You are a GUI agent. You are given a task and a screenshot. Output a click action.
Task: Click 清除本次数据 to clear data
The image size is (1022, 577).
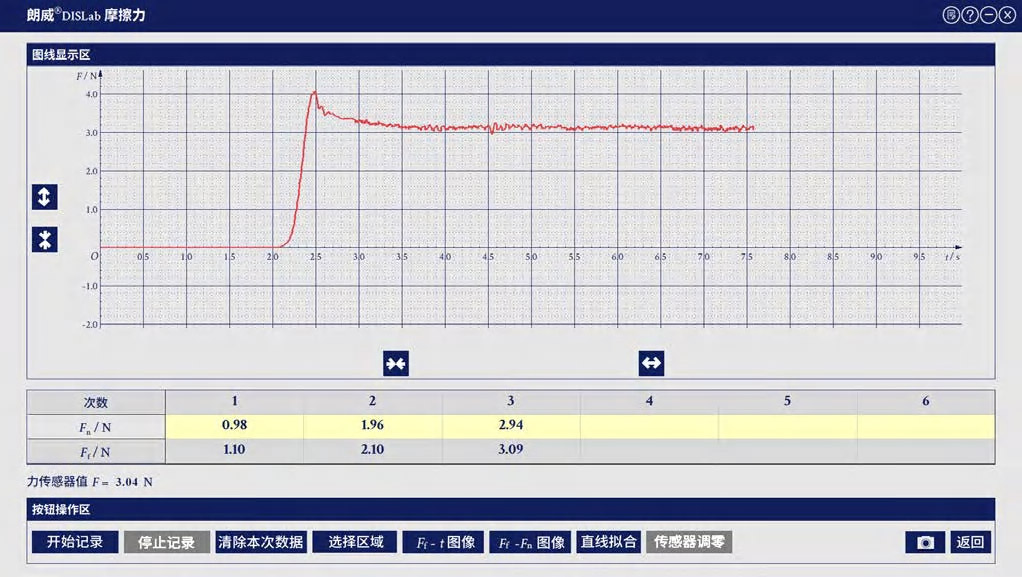tap(260, 542)
